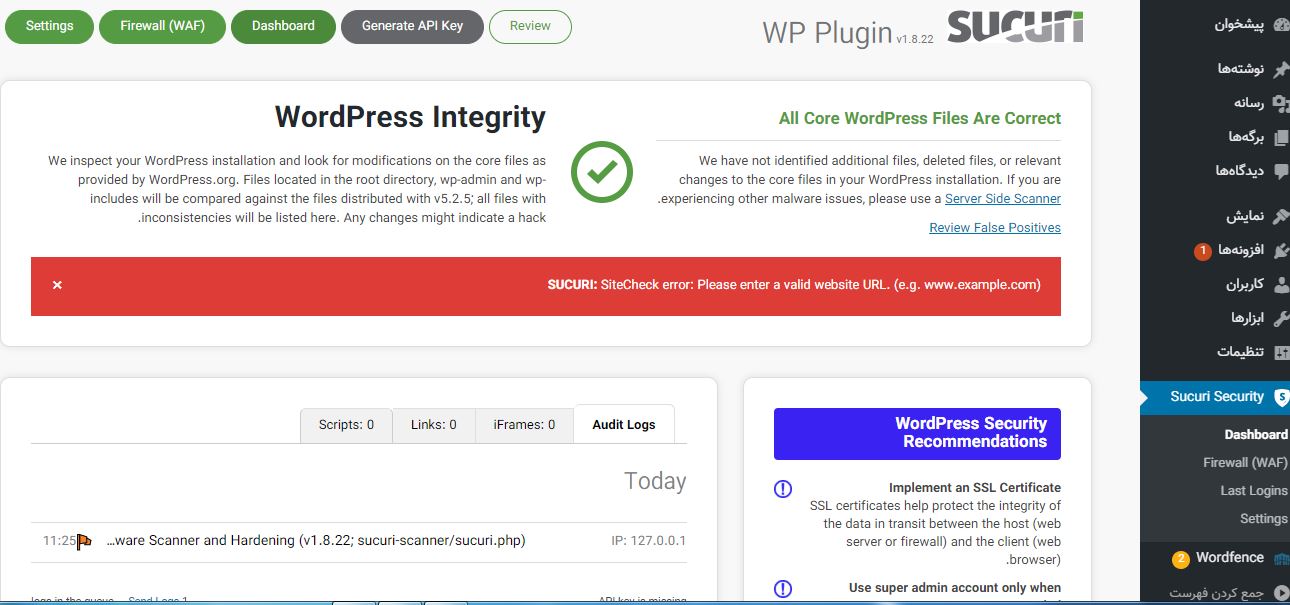This screenshot has width=1290, height=605.
Task: Click the green checkmark integrity status icon
Action: pyautogui.click(x=602, y=172)
